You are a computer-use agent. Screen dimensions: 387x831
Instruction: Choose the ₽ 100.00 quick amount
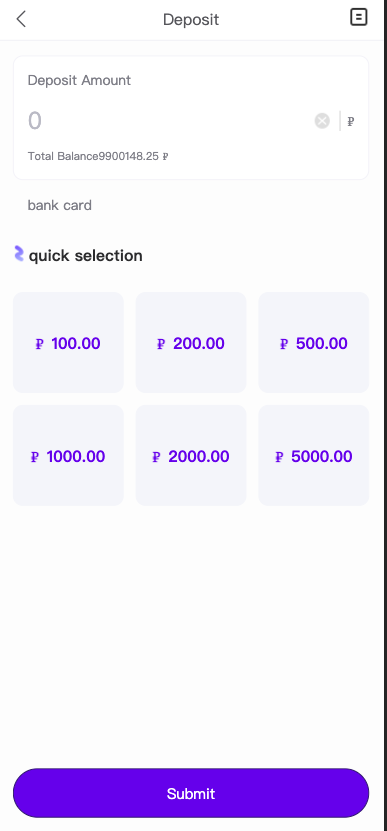pyautogui.click(x=68, y=342)
